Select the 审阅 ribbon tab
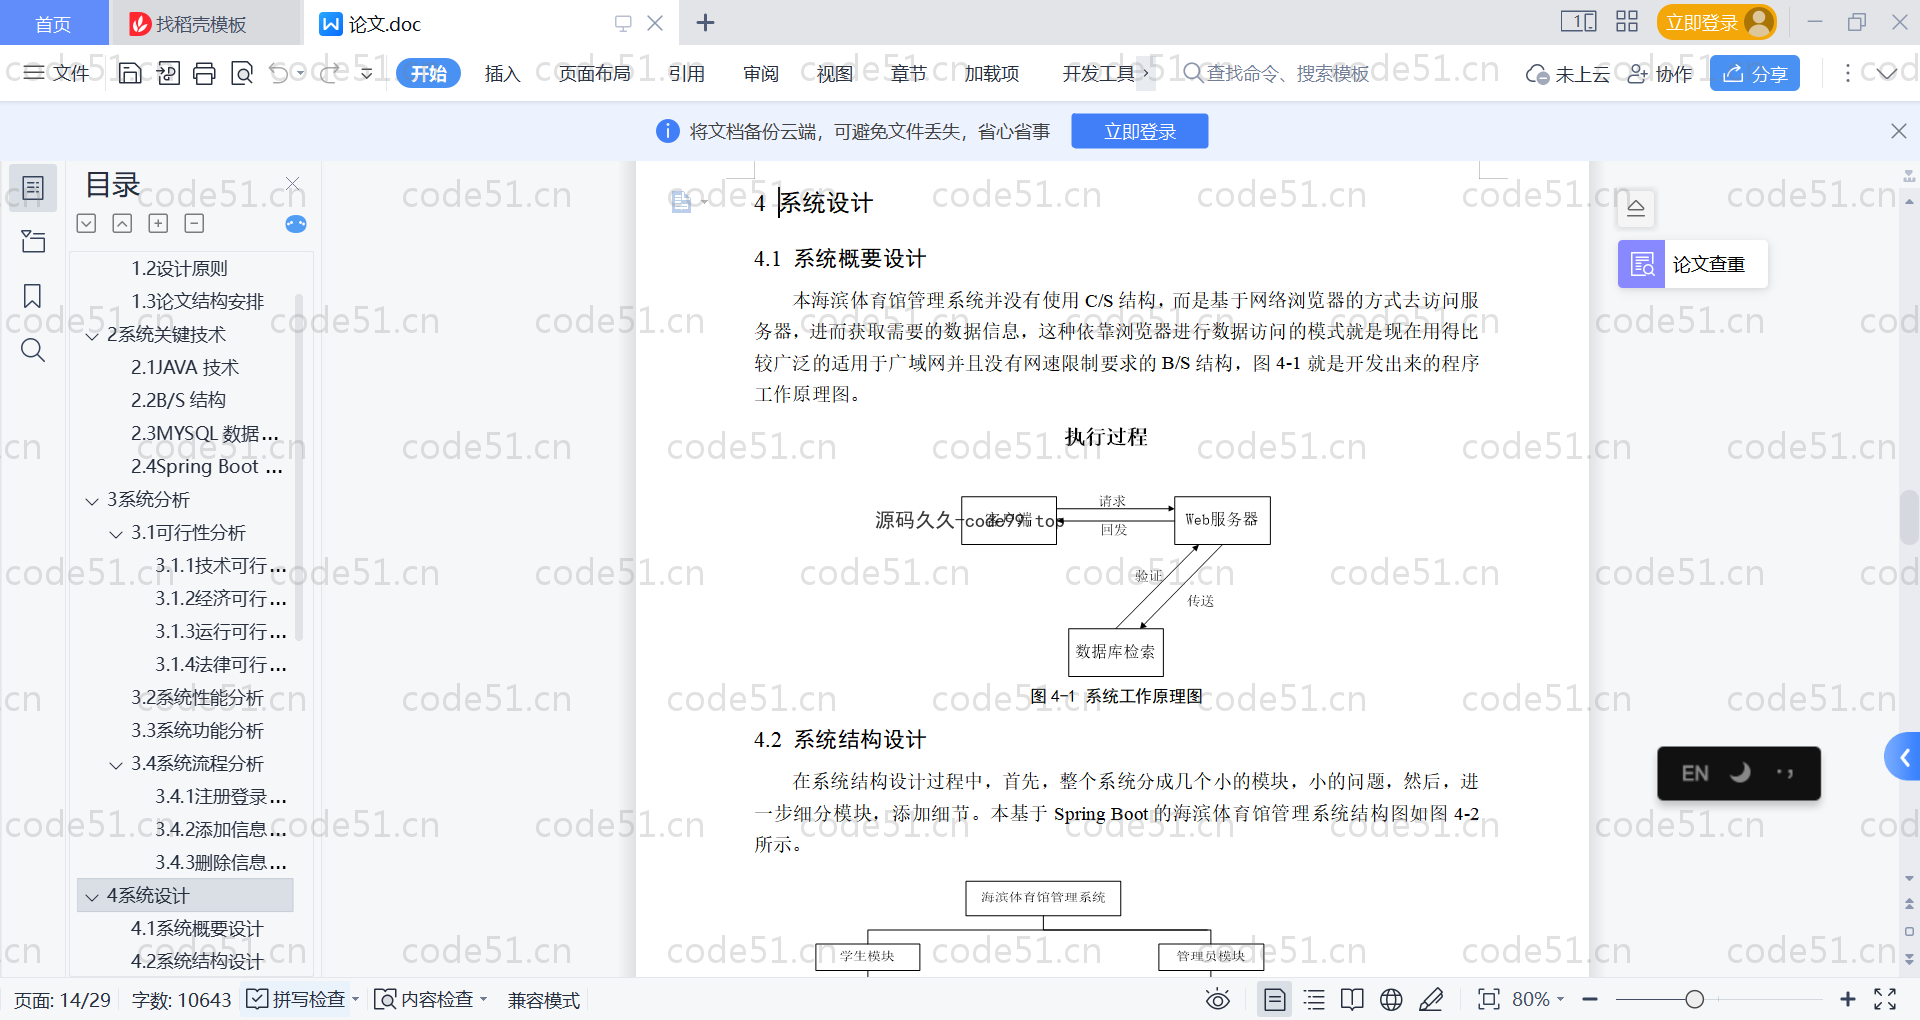The height and width of the screenshot is (1020, 1920). [x=761, y=73]
